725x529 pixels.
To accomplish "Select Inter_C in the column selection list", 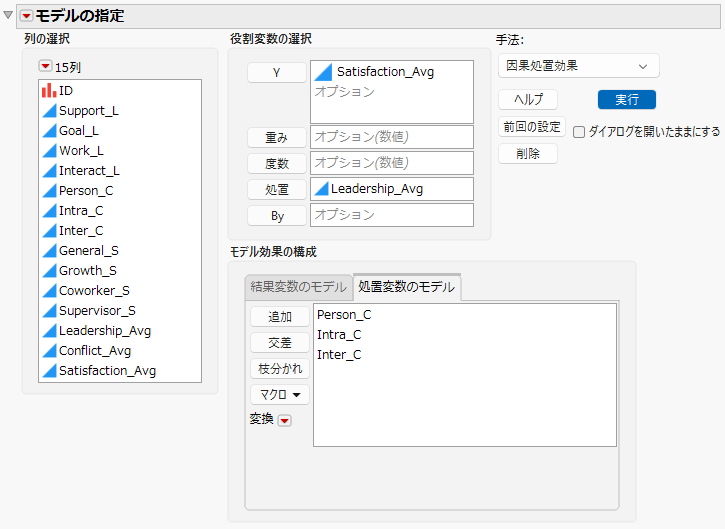I will click(x=81, y=231).
